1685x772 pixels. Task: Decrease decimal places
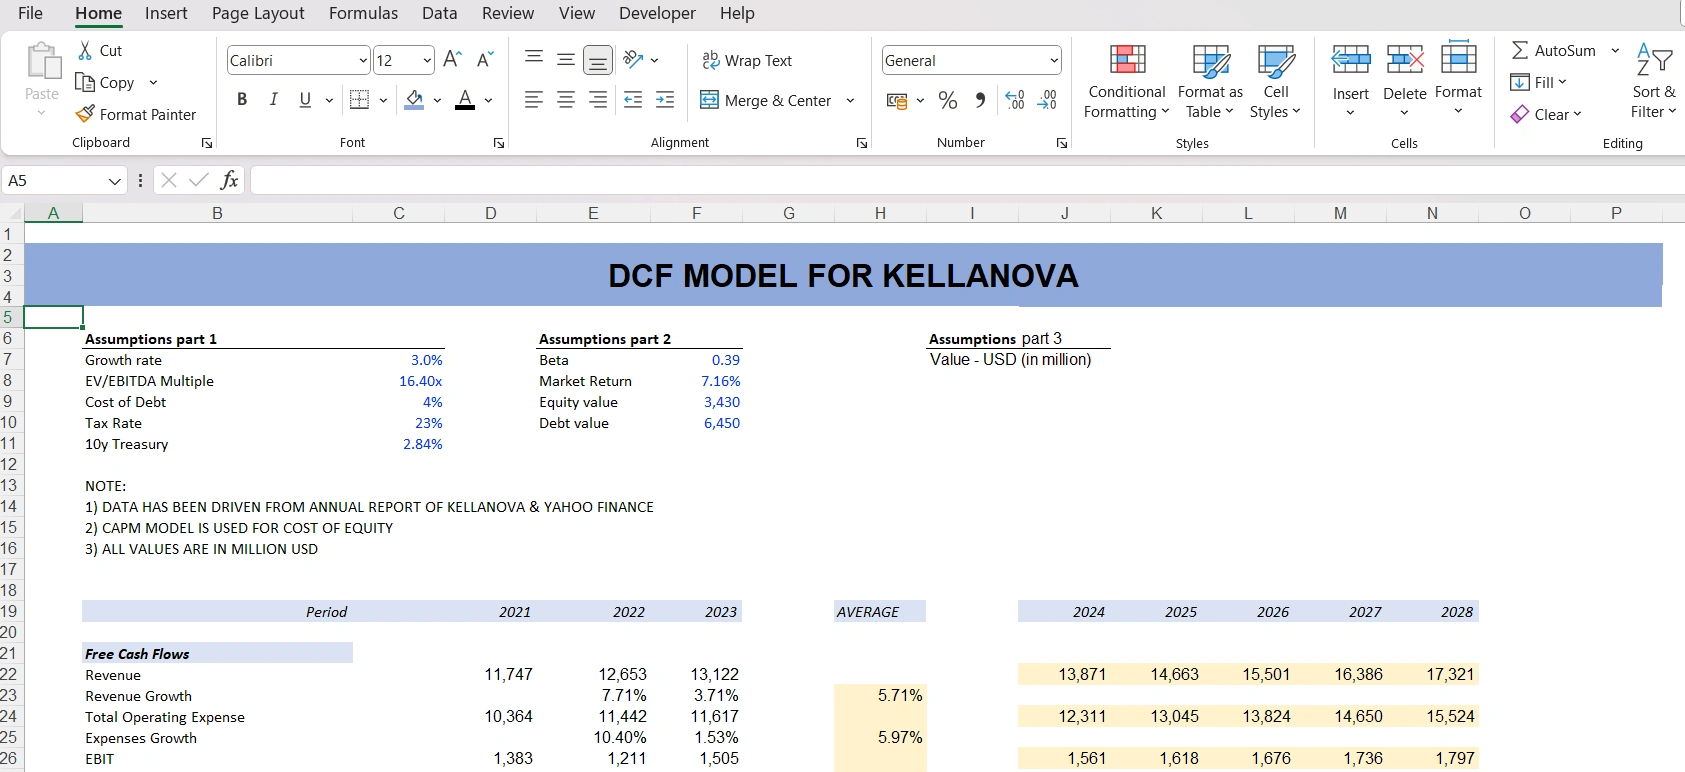[x=1047, y=100]
